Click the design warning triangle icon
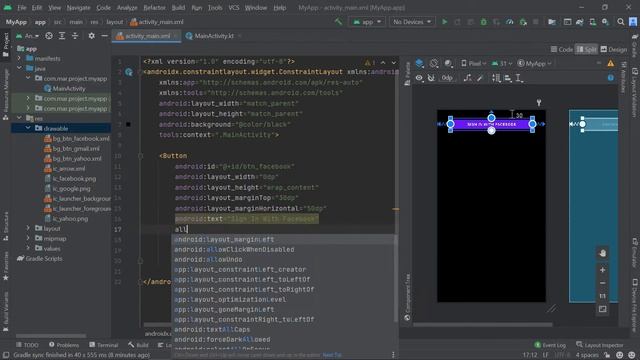The height and width of the screenshot is (360, 640). point(611,63)
